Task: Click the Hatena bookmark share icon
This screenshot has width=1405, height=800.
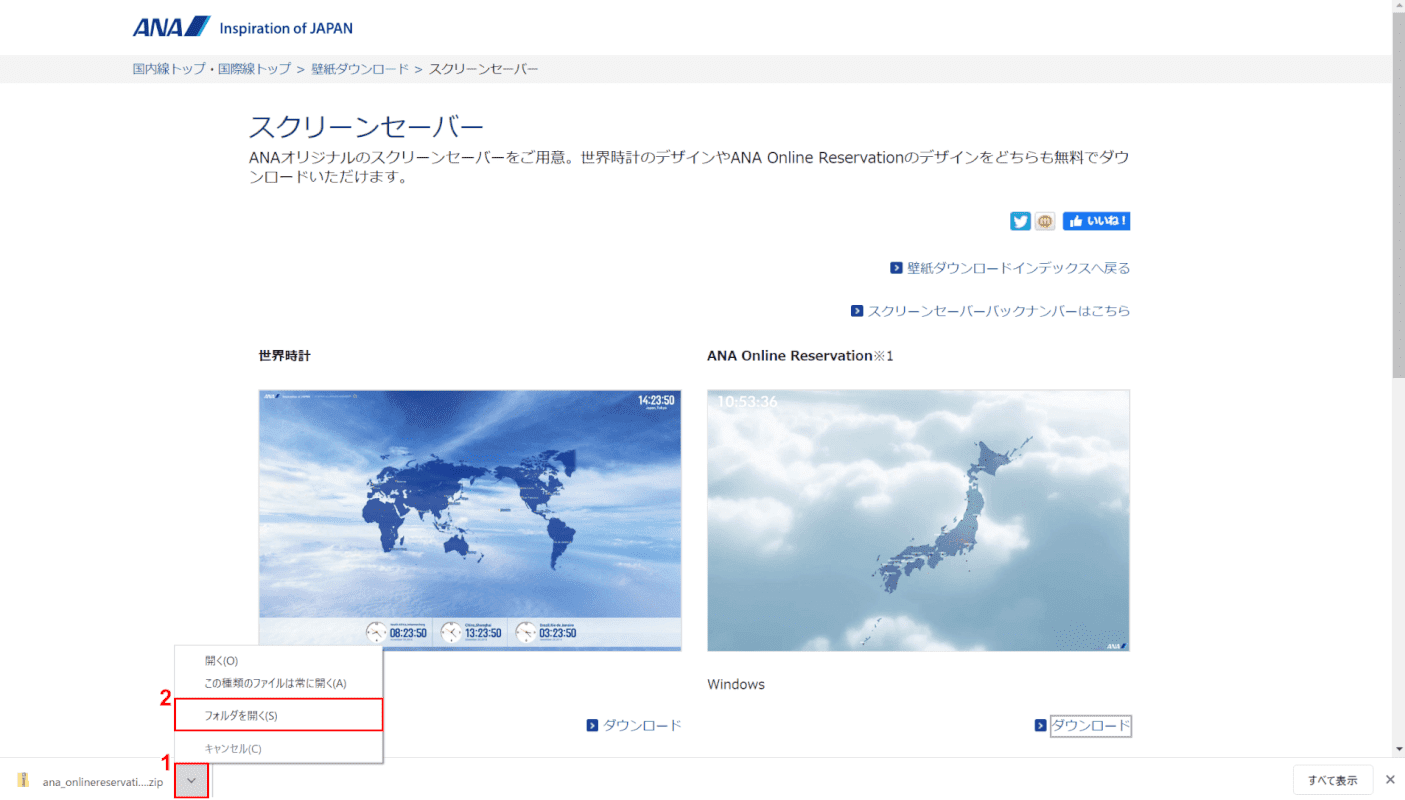Action: coord(1045,221)
